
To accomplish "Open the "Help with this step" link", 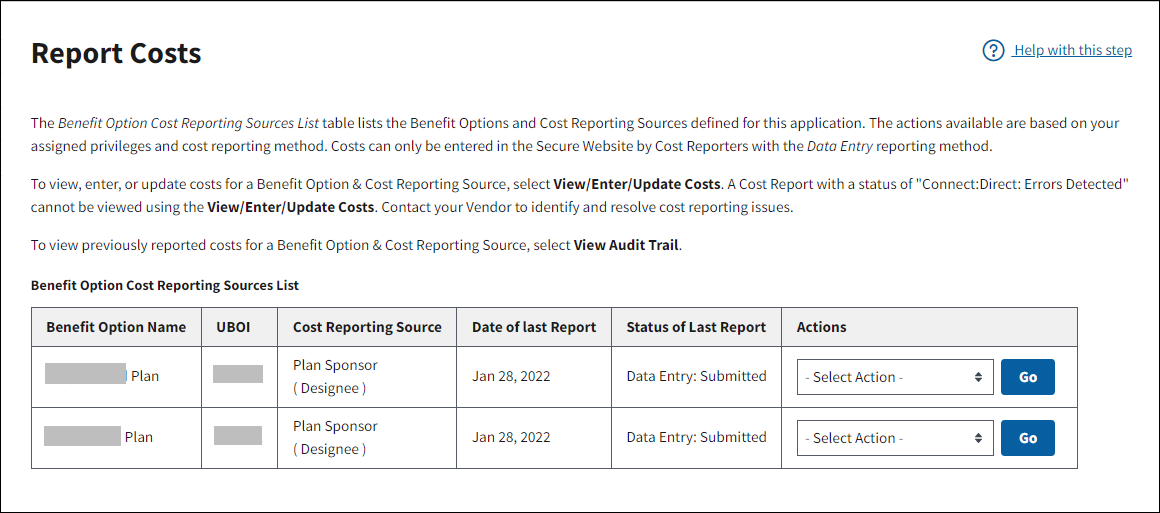I will 1072,51.
